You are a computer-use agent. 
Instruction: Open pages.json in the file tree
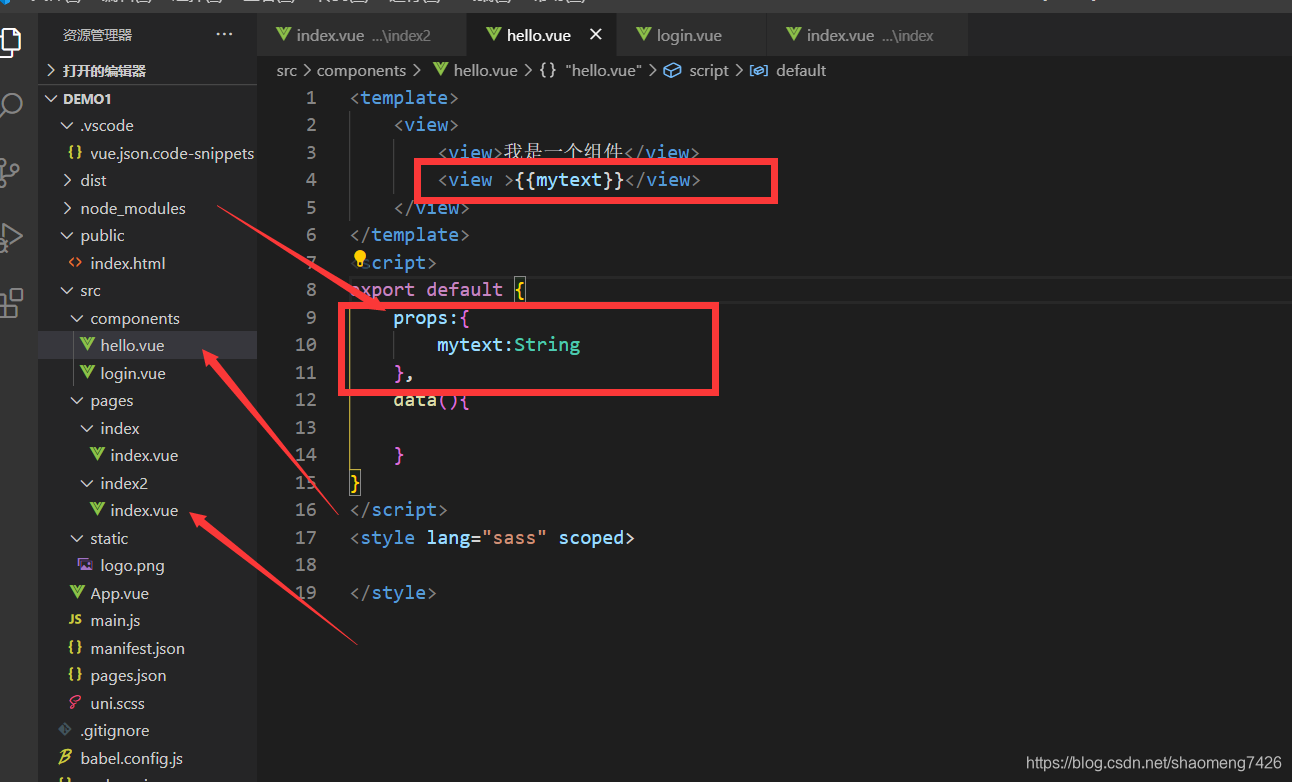click(x=147, y=676)
